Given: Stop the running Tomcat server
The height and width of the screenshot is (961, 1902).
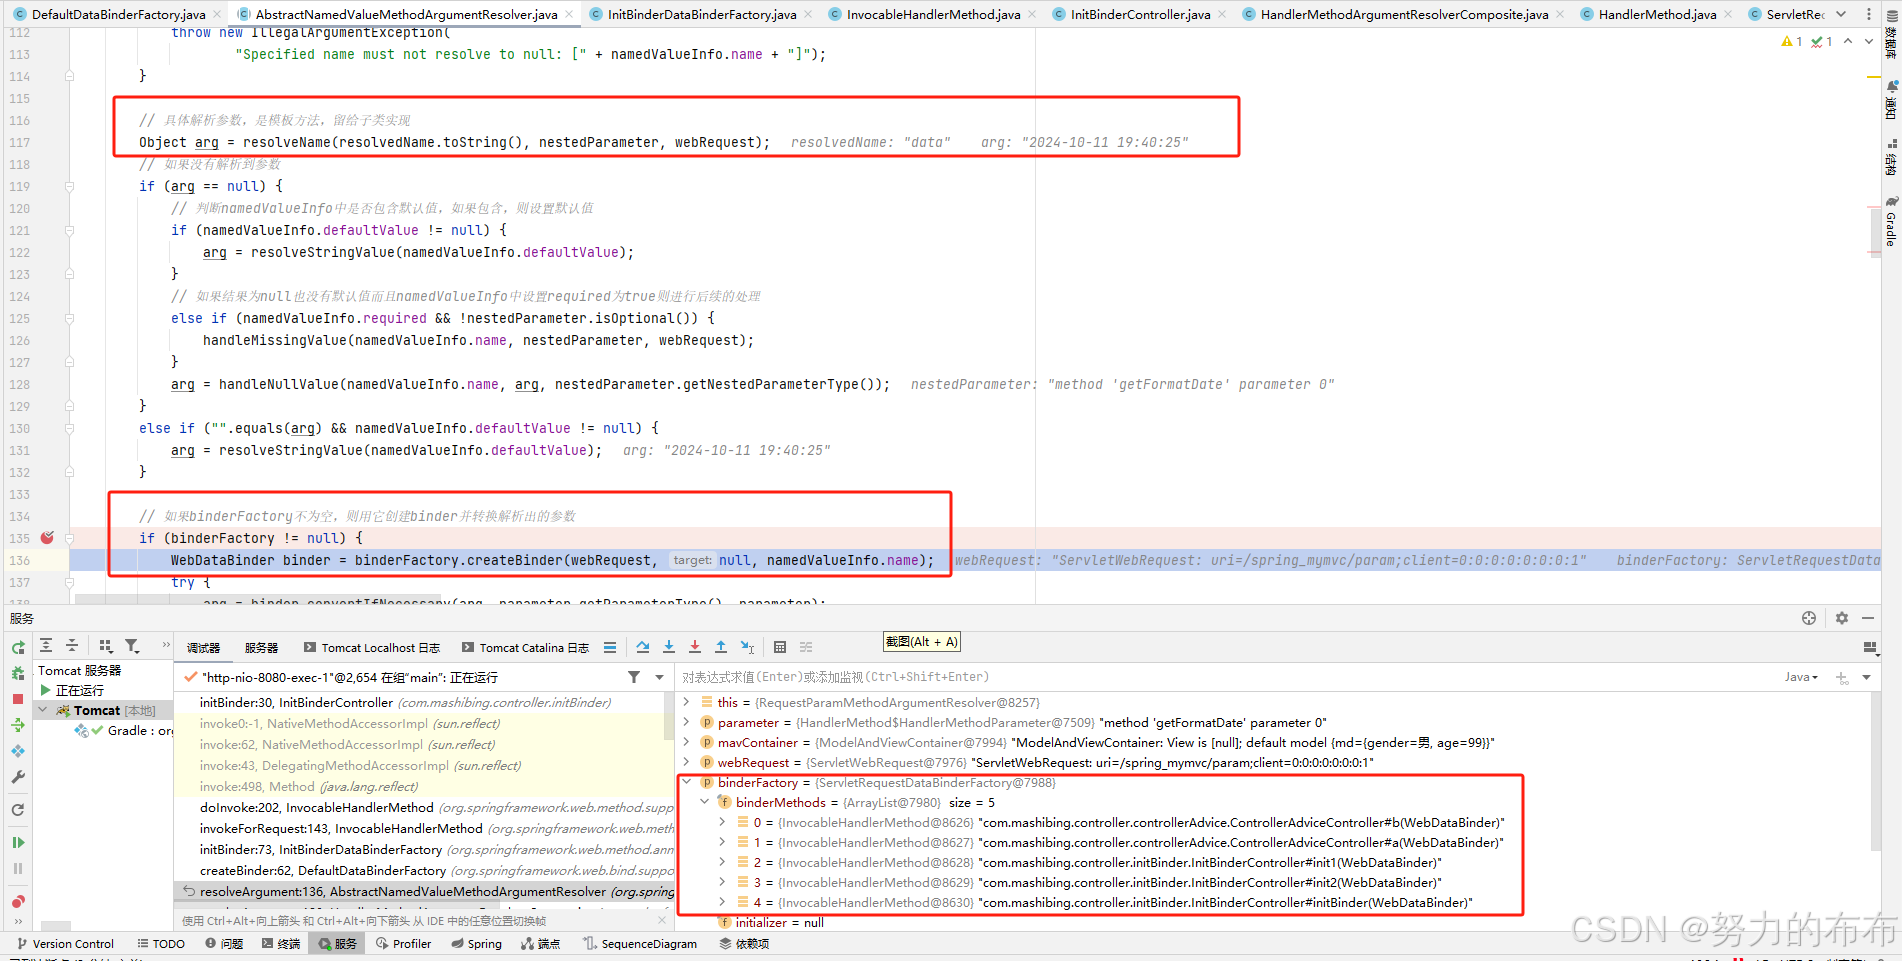Looking at the screenshot, I should pos(18,699).
